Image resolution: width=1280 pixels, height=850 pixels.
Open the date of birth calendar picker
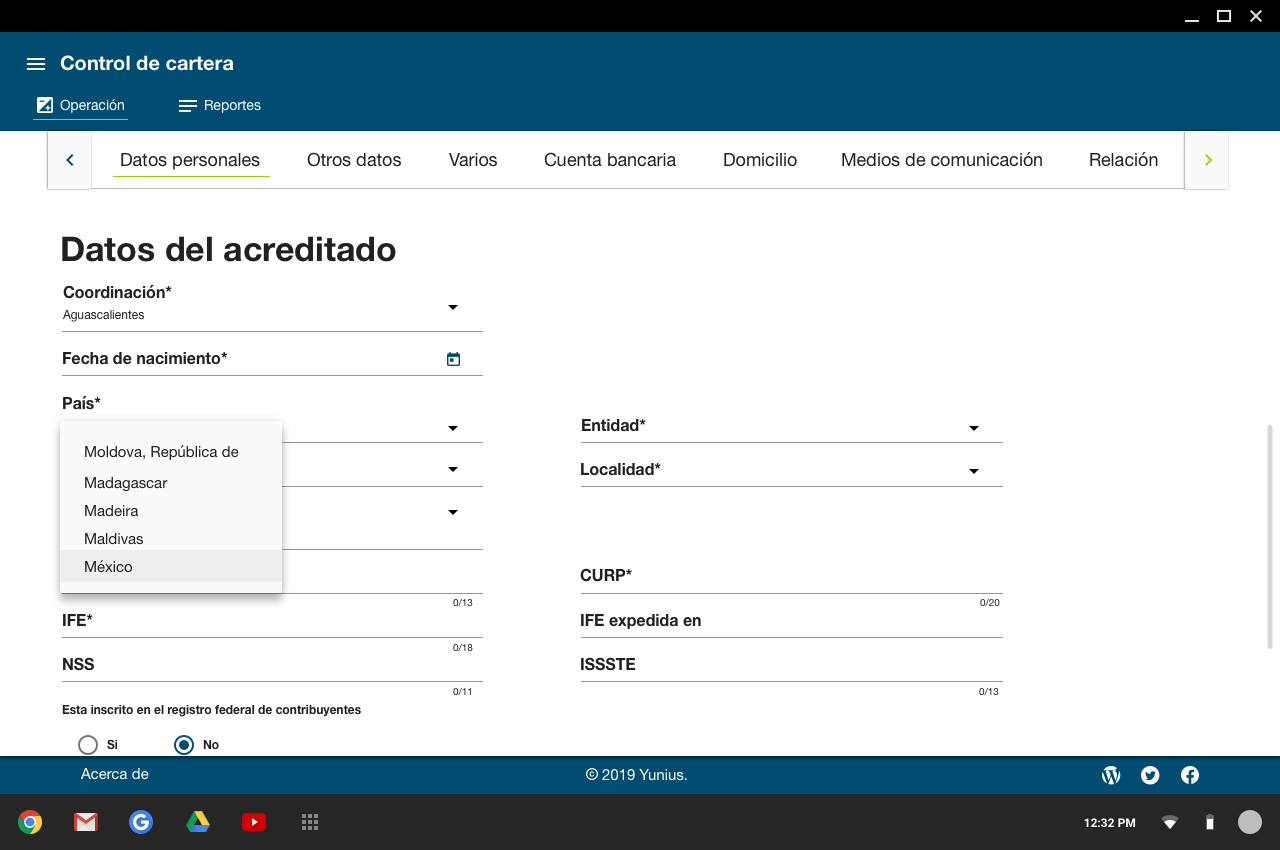point(453,359)
